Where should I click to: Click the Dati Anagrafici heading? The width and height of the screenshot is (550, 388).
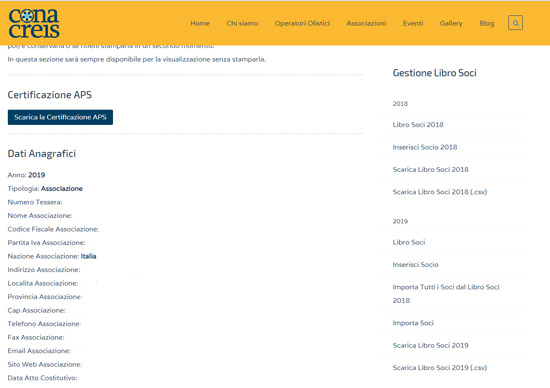point(42,154)
